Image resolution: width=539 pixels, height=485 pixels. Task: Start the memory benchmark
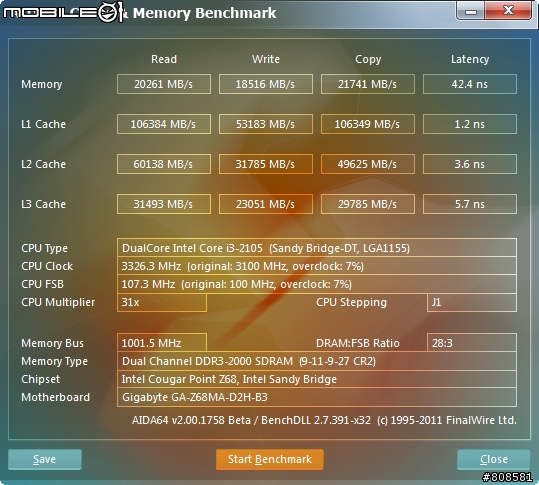[x=270, y=459]
